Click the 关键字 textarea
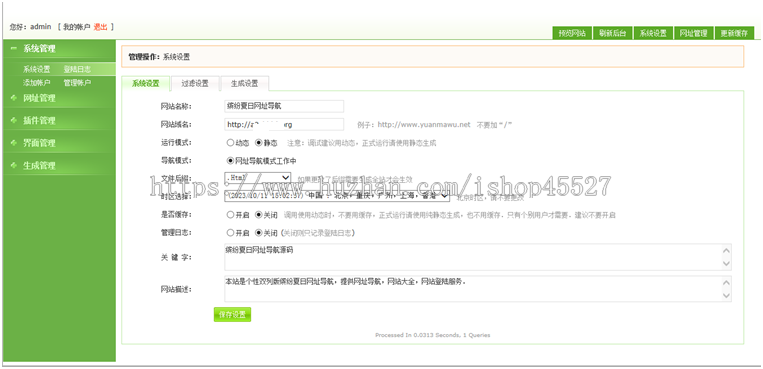 coord(478,257)
